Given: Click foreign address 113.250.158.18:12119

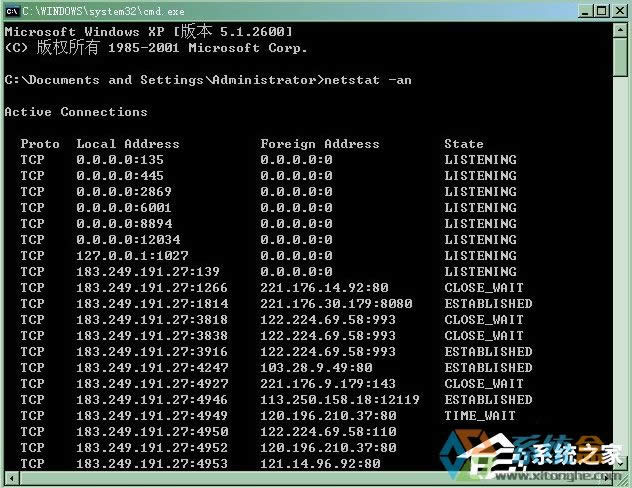Looking at the screenshot, I should (x=340, y=399).
